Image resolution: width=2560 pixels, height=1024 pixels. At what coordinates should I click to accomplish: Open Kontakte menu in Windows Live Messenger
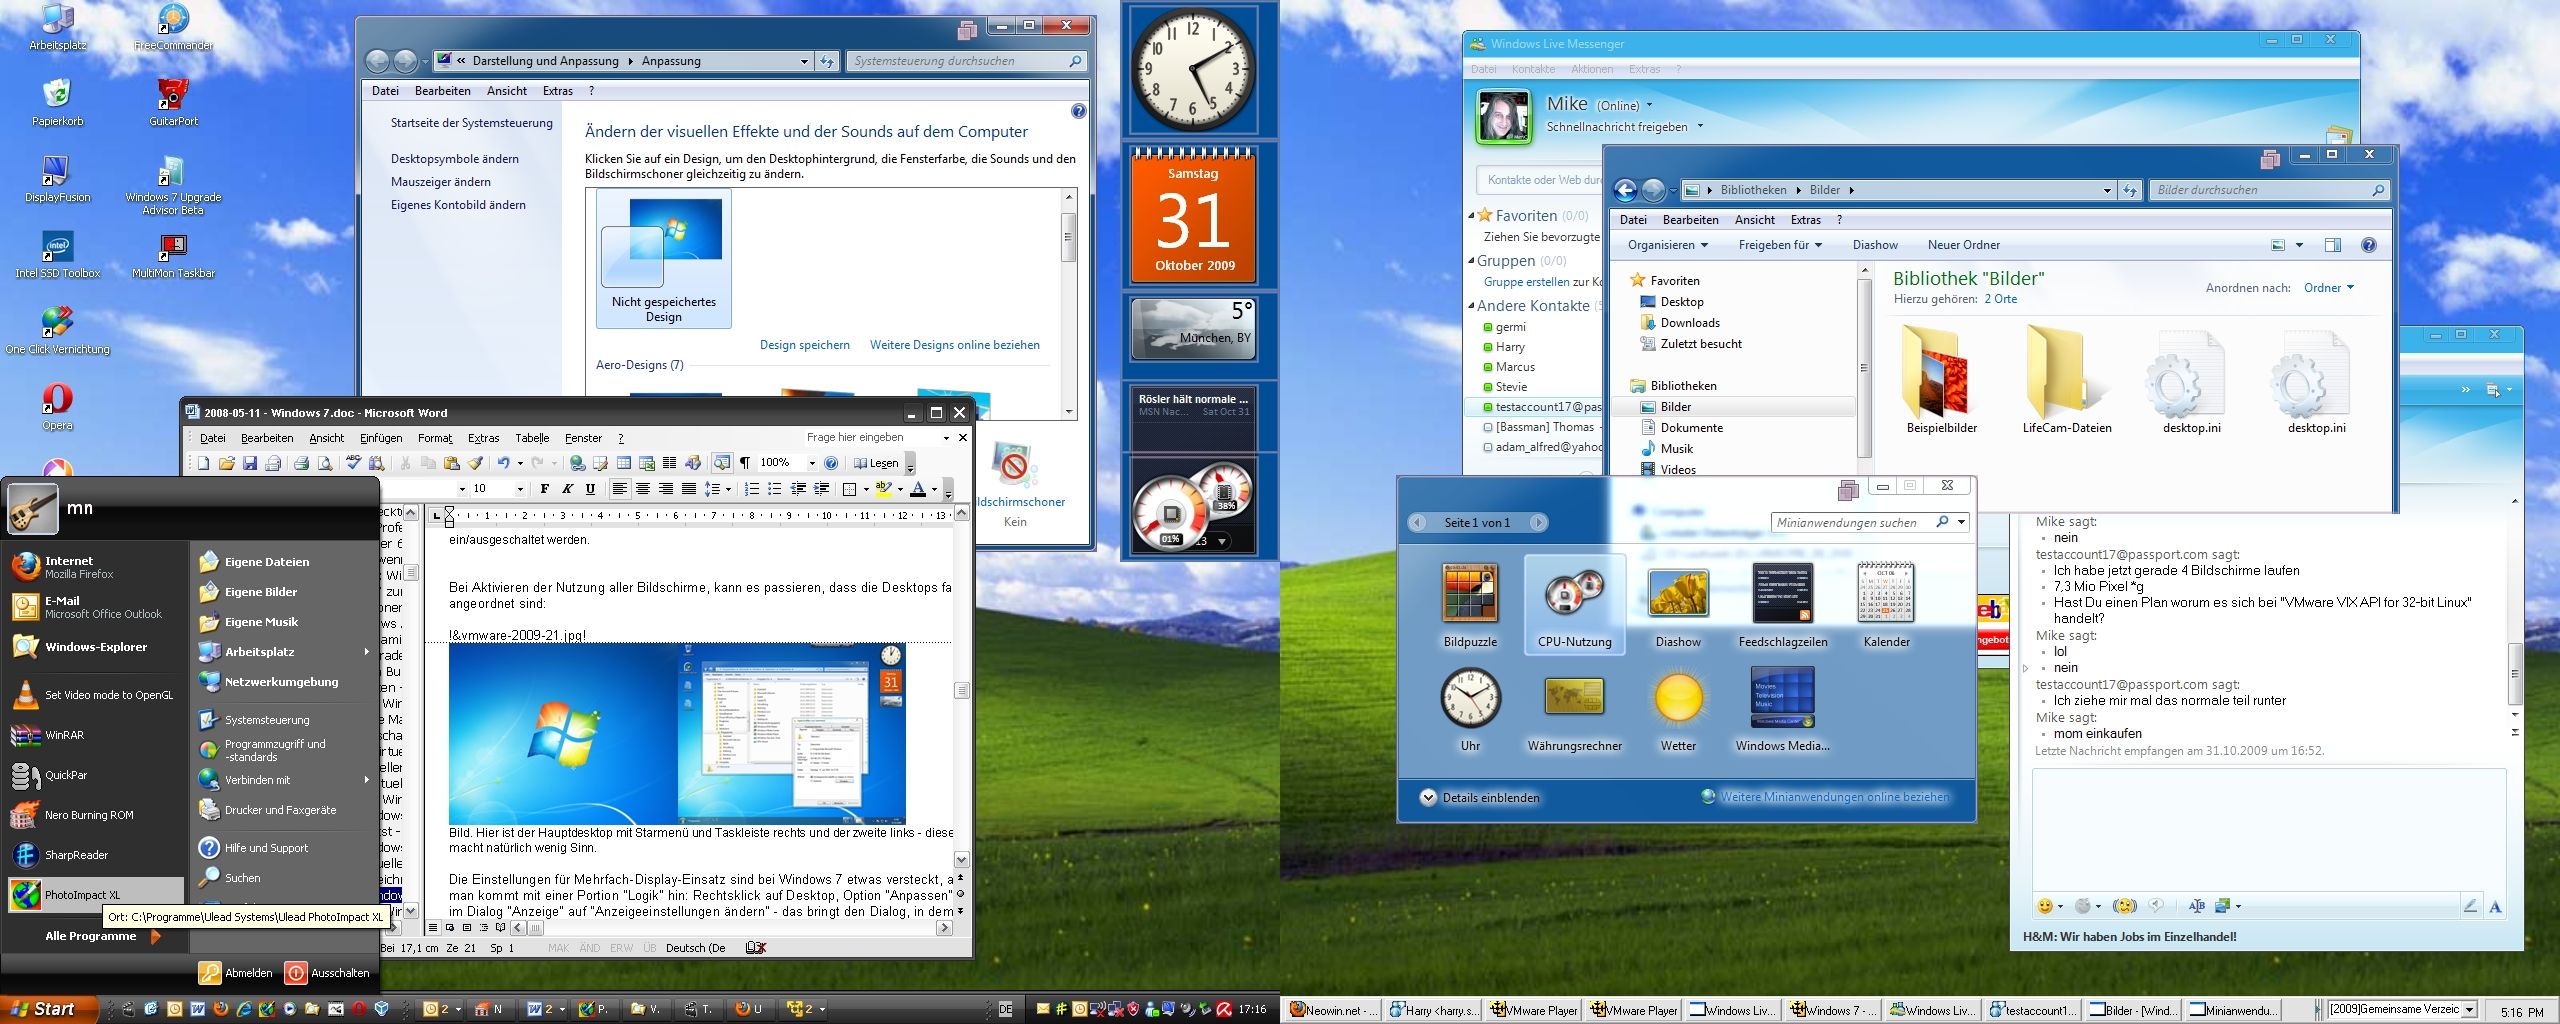click(1533, 69)
